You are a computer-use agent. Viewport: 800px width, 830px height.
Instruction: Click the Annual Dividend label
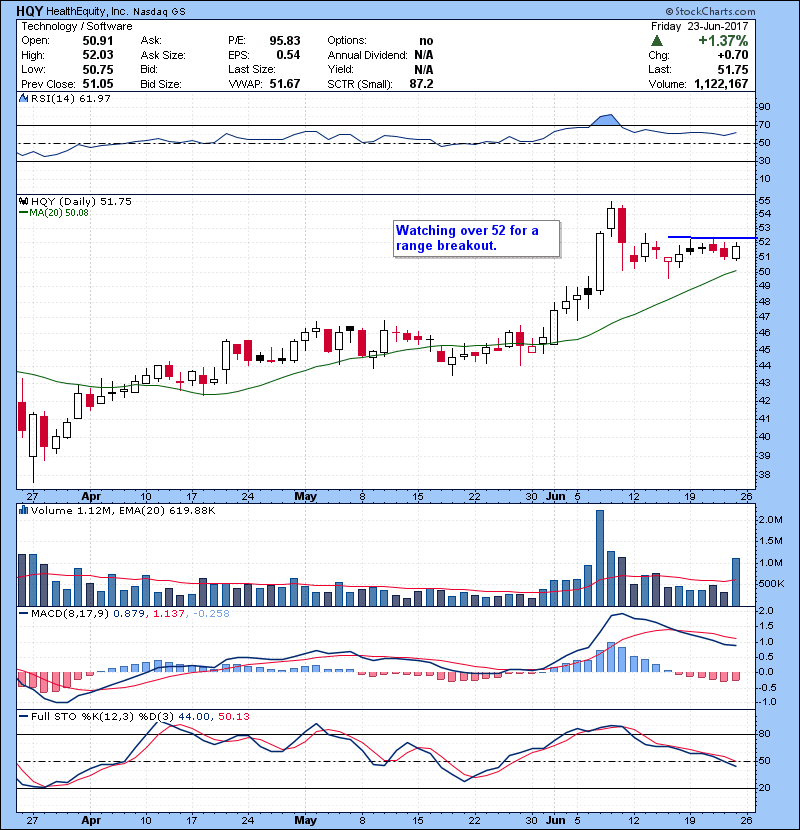click(x=367, y=55)
